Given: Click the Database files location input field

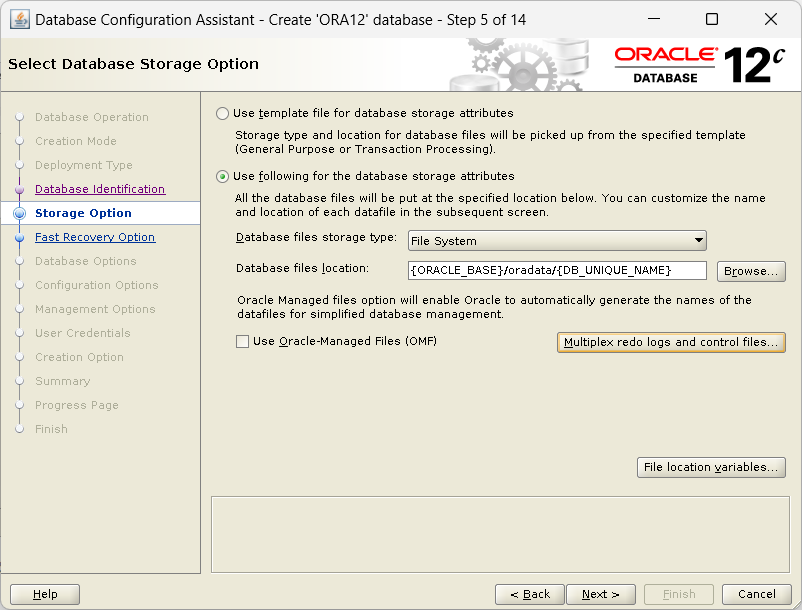Looking at the screenshot, I should coord(557,270).
